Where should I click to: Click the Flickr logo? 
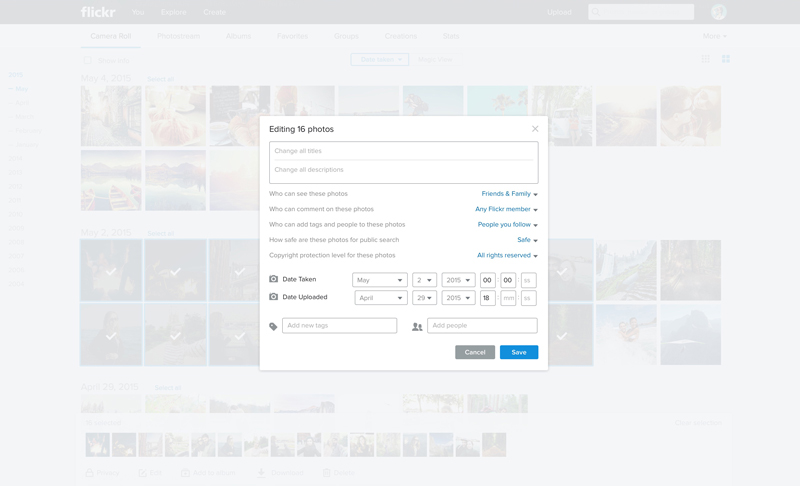click(98, 12)
